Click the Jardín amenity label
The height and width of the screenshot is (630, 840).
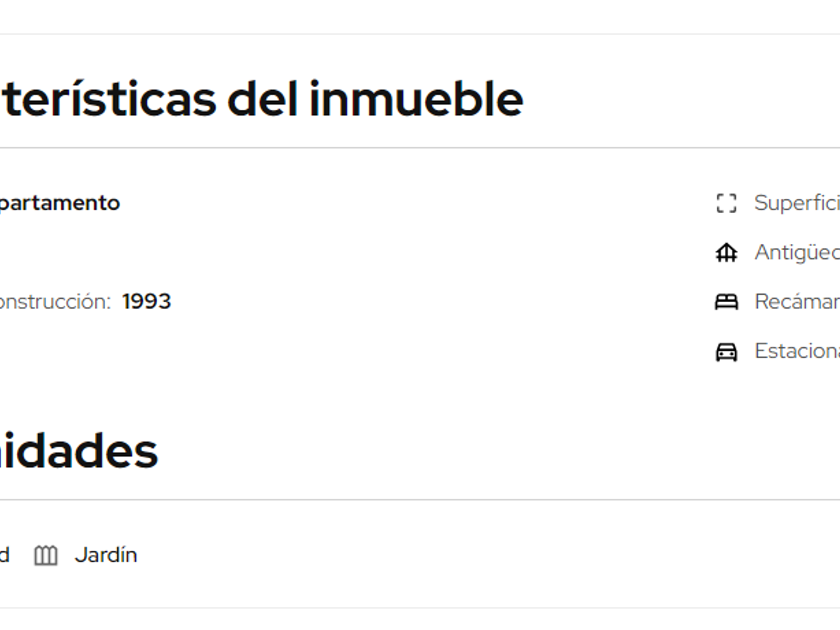tap(106, 555)
